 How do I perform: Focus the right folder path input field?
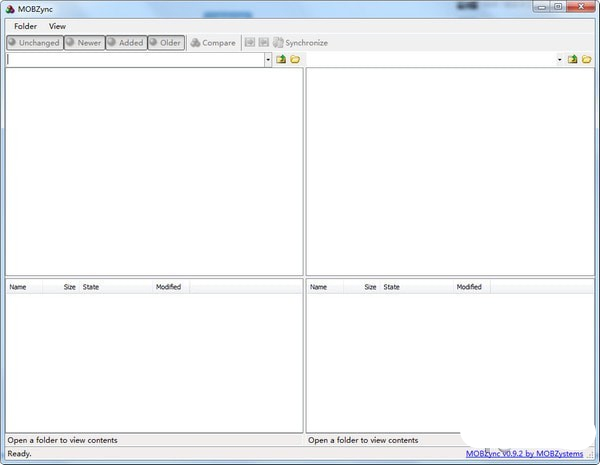pos(431,60)
